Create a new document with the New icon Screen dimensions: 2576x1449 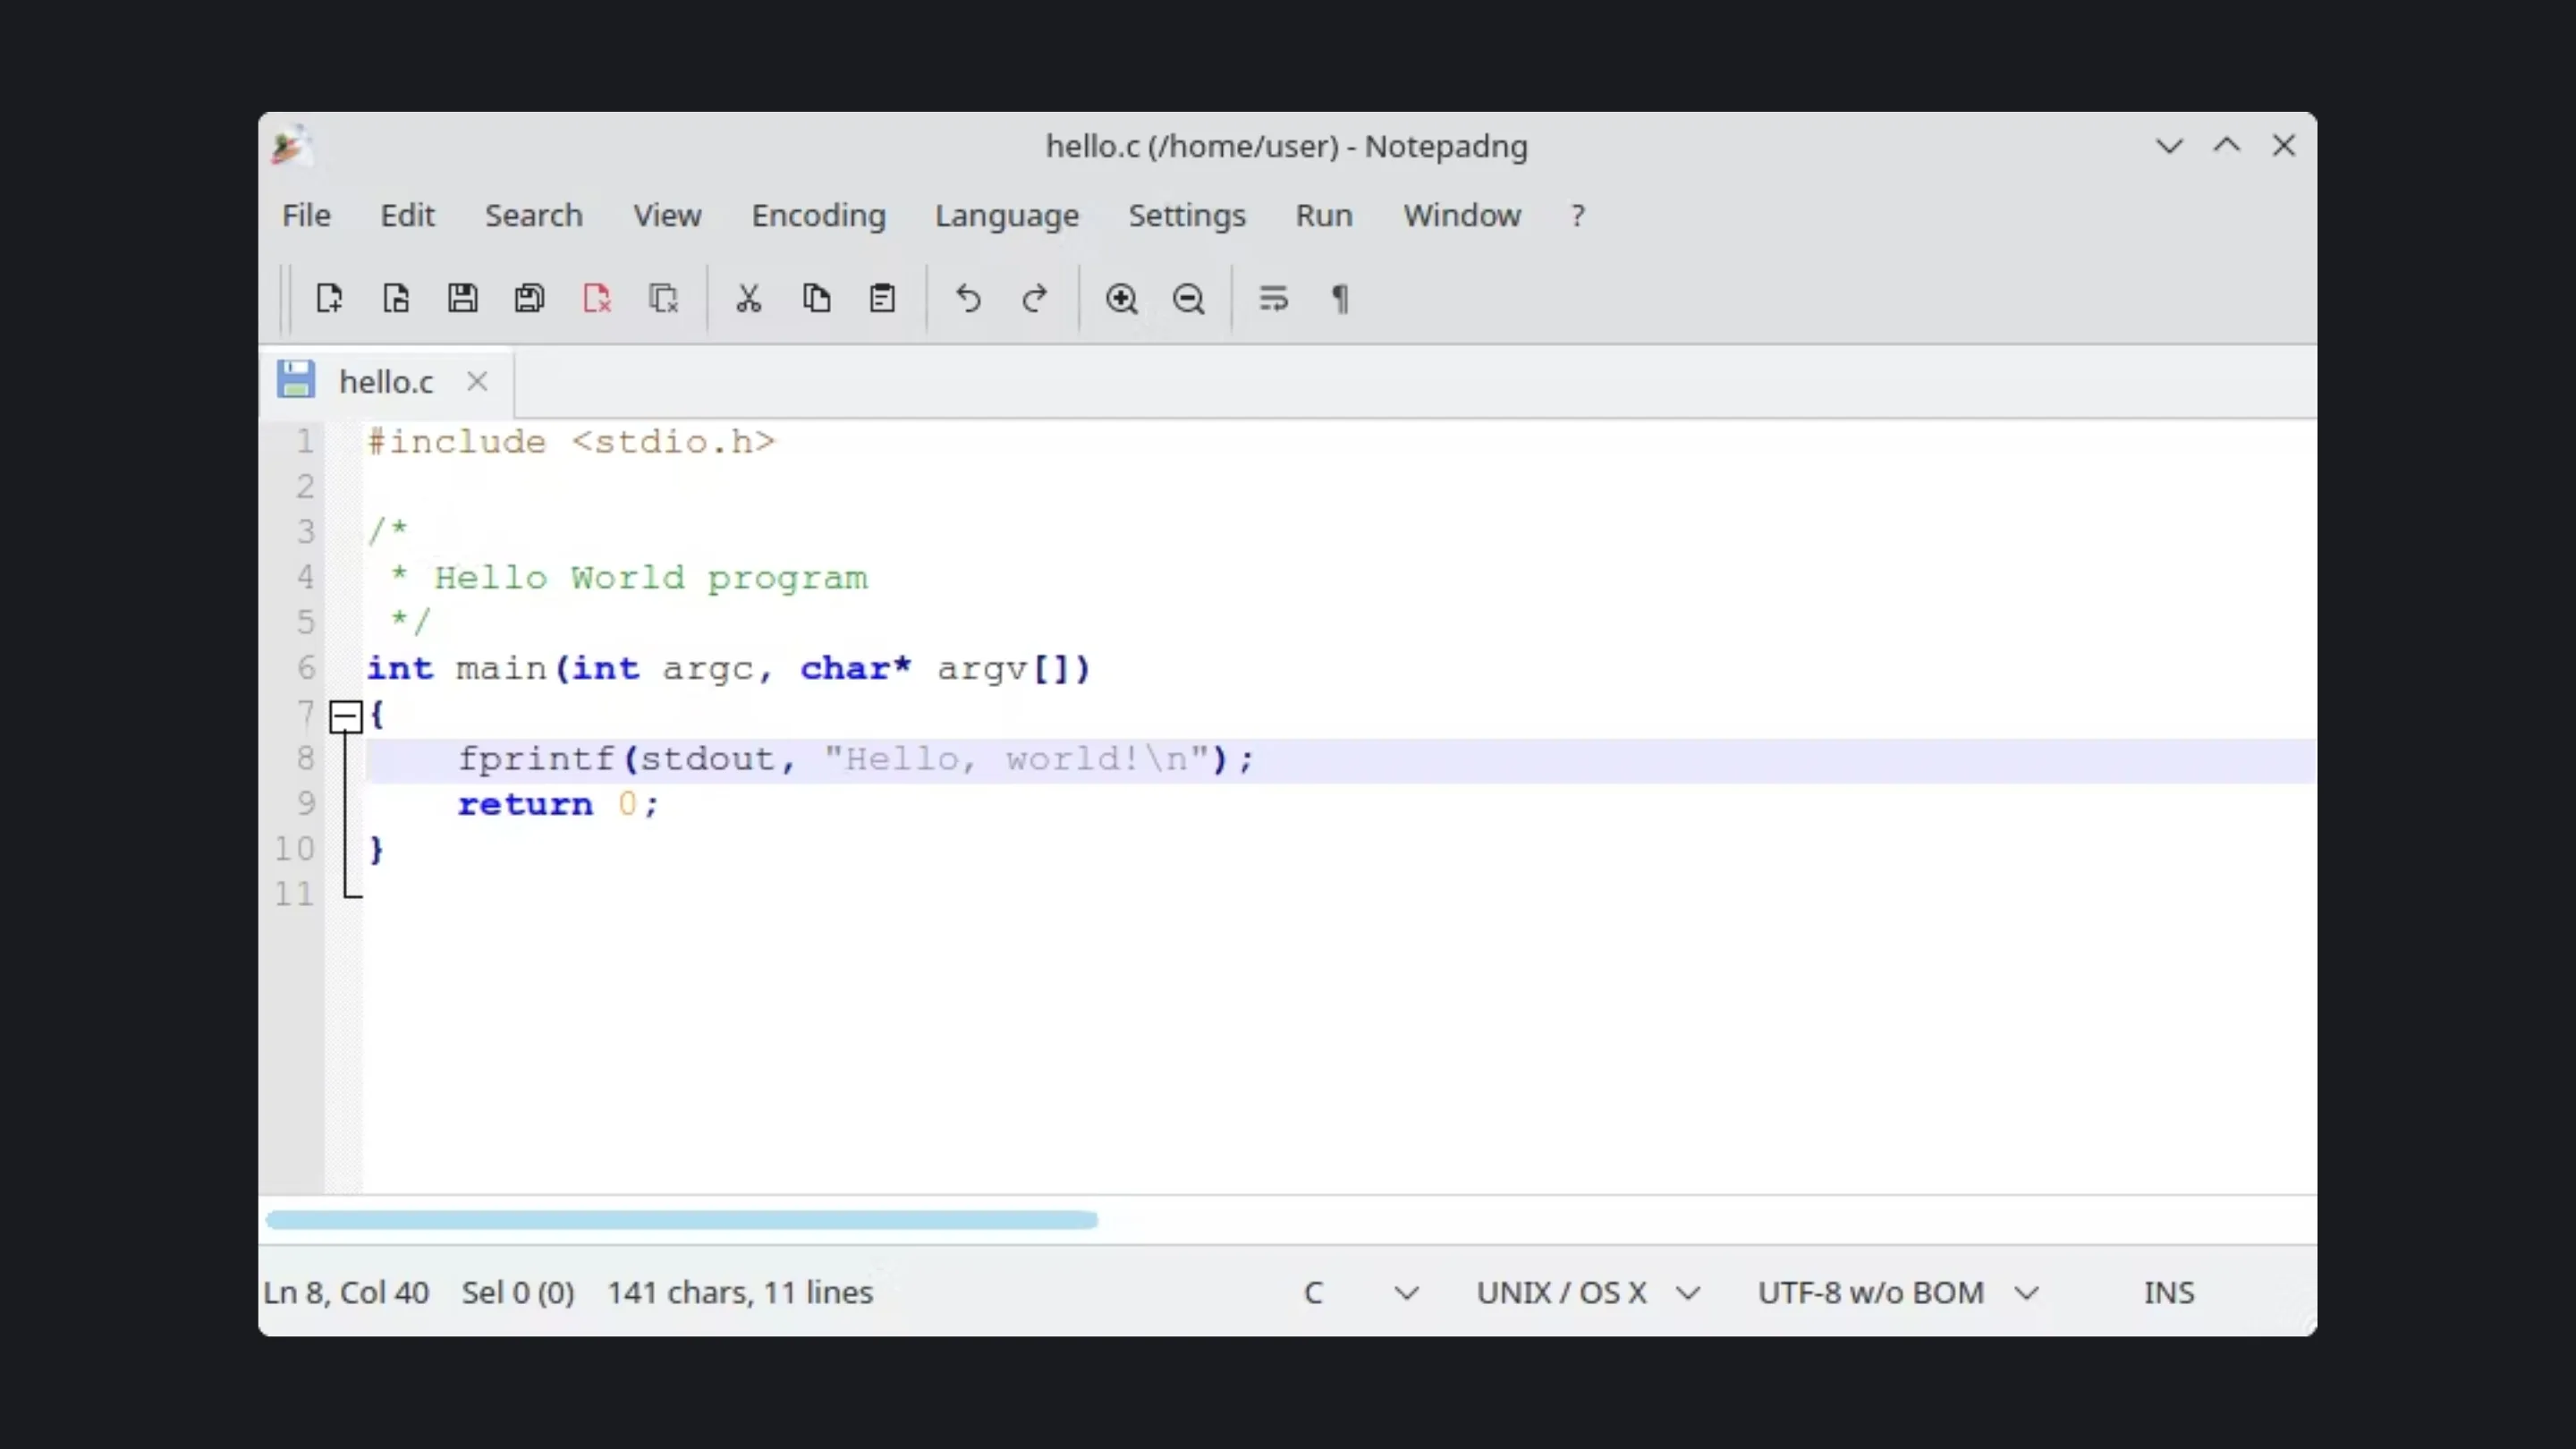pyautogui.click(x=329, y=298)
